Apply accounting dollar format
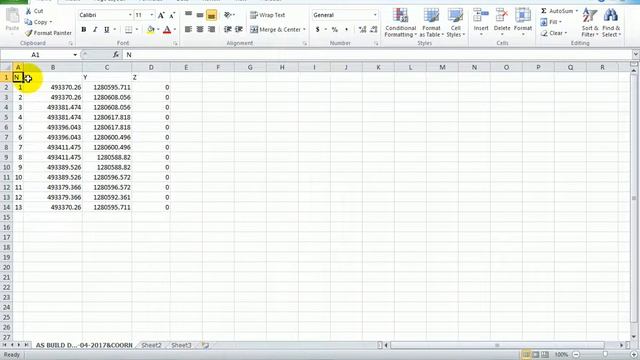640x360 pixels. tap(318, 29)
